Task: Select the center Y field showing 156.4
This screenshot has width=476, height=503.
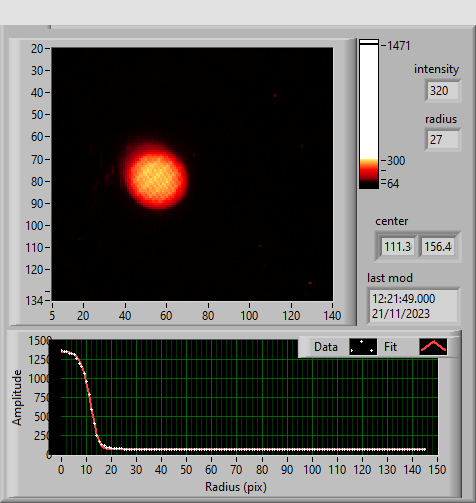Action: pyautogui.click(x=438, y=247)
